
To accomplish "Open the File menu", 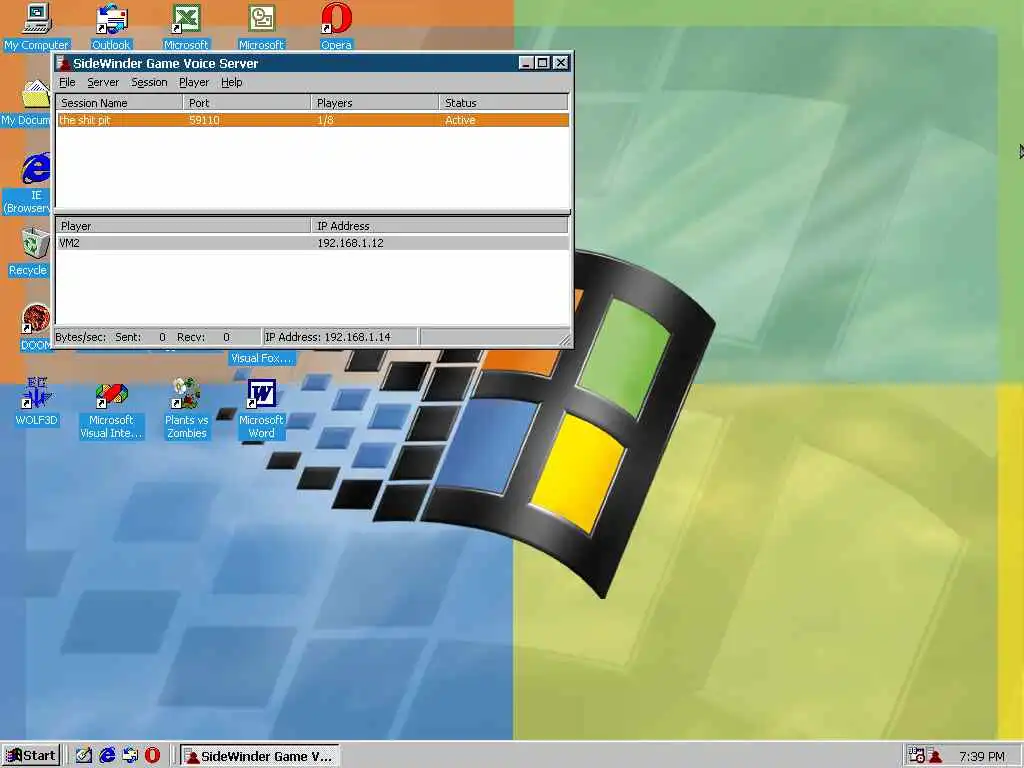I will (67, 82).
